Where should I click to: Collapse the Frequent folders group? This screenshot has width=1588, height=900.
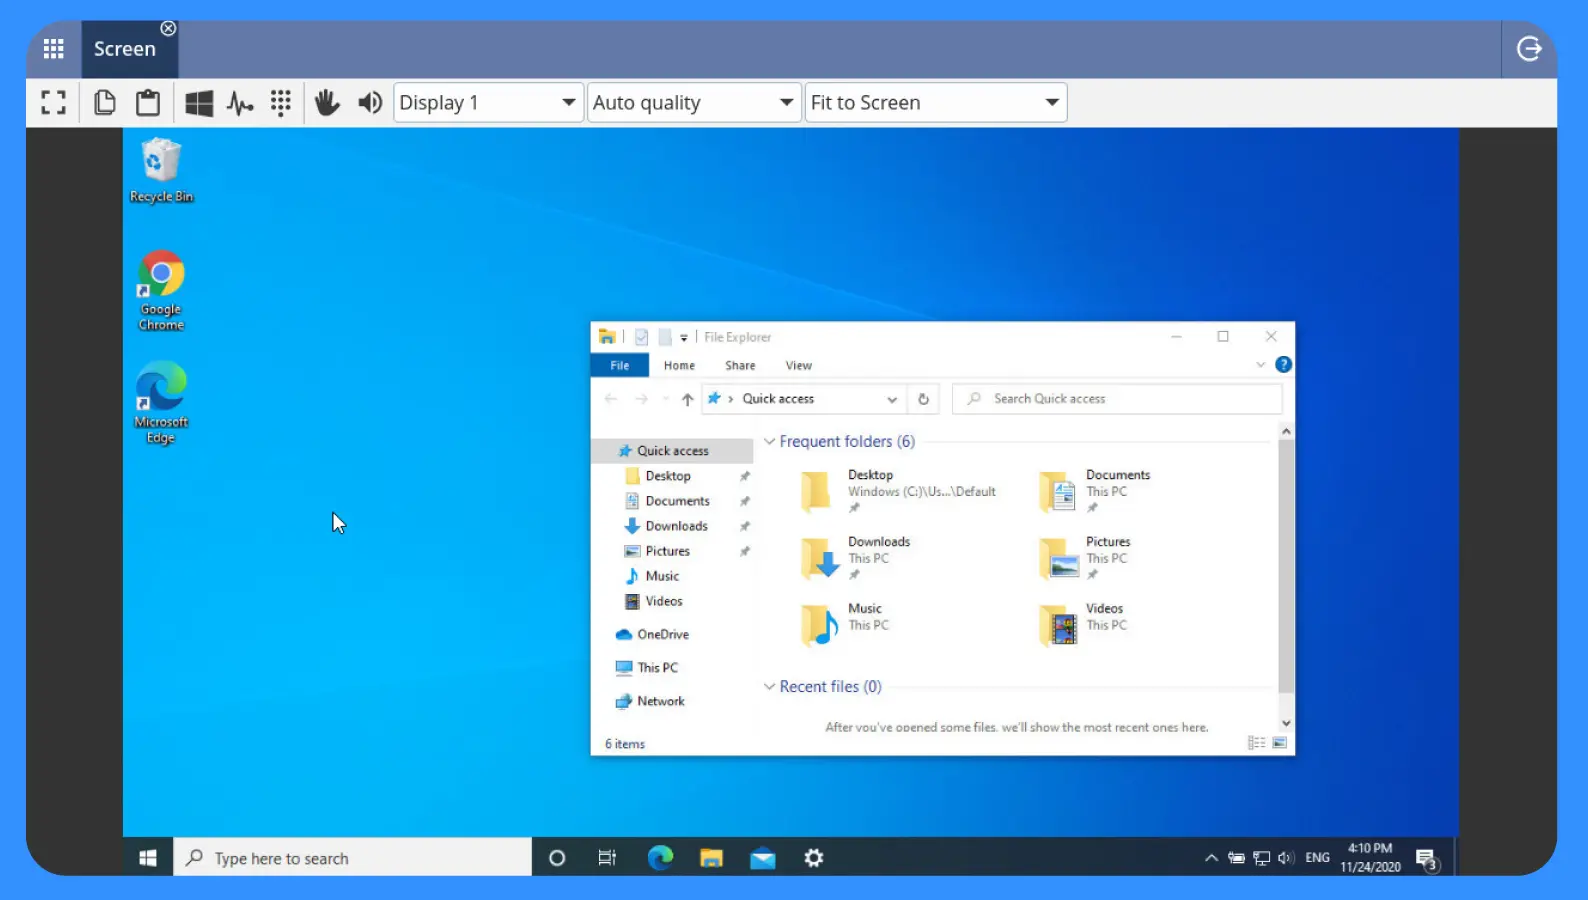(x=769, y=441)
